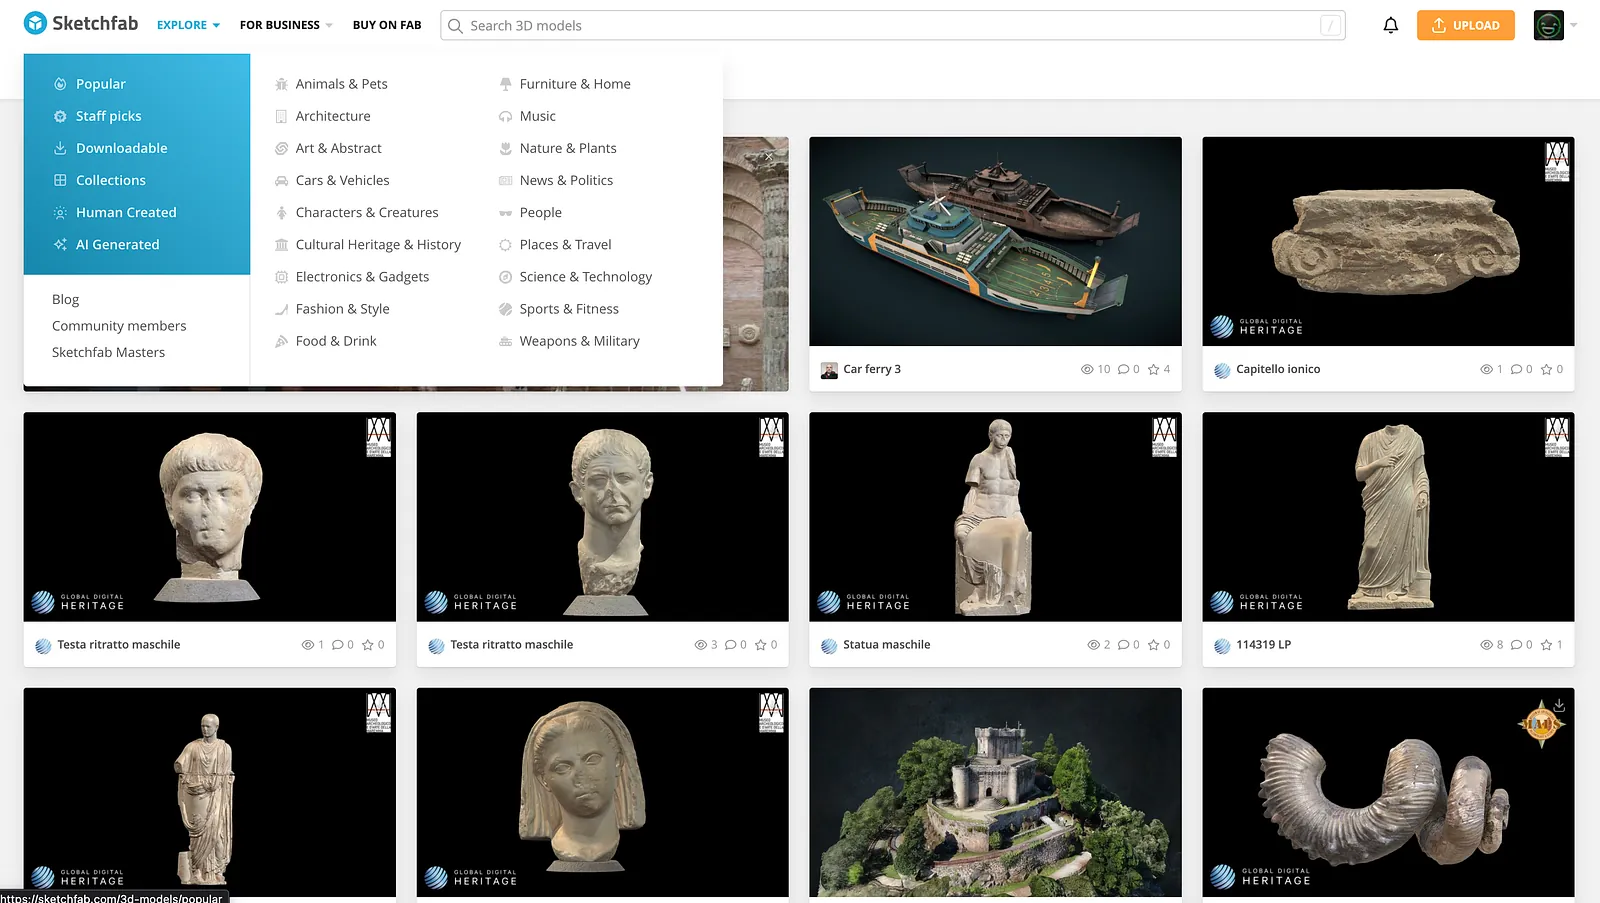Click comments icon on 114319 LP card
The image size is (1600, 903).
point(1516,645)
